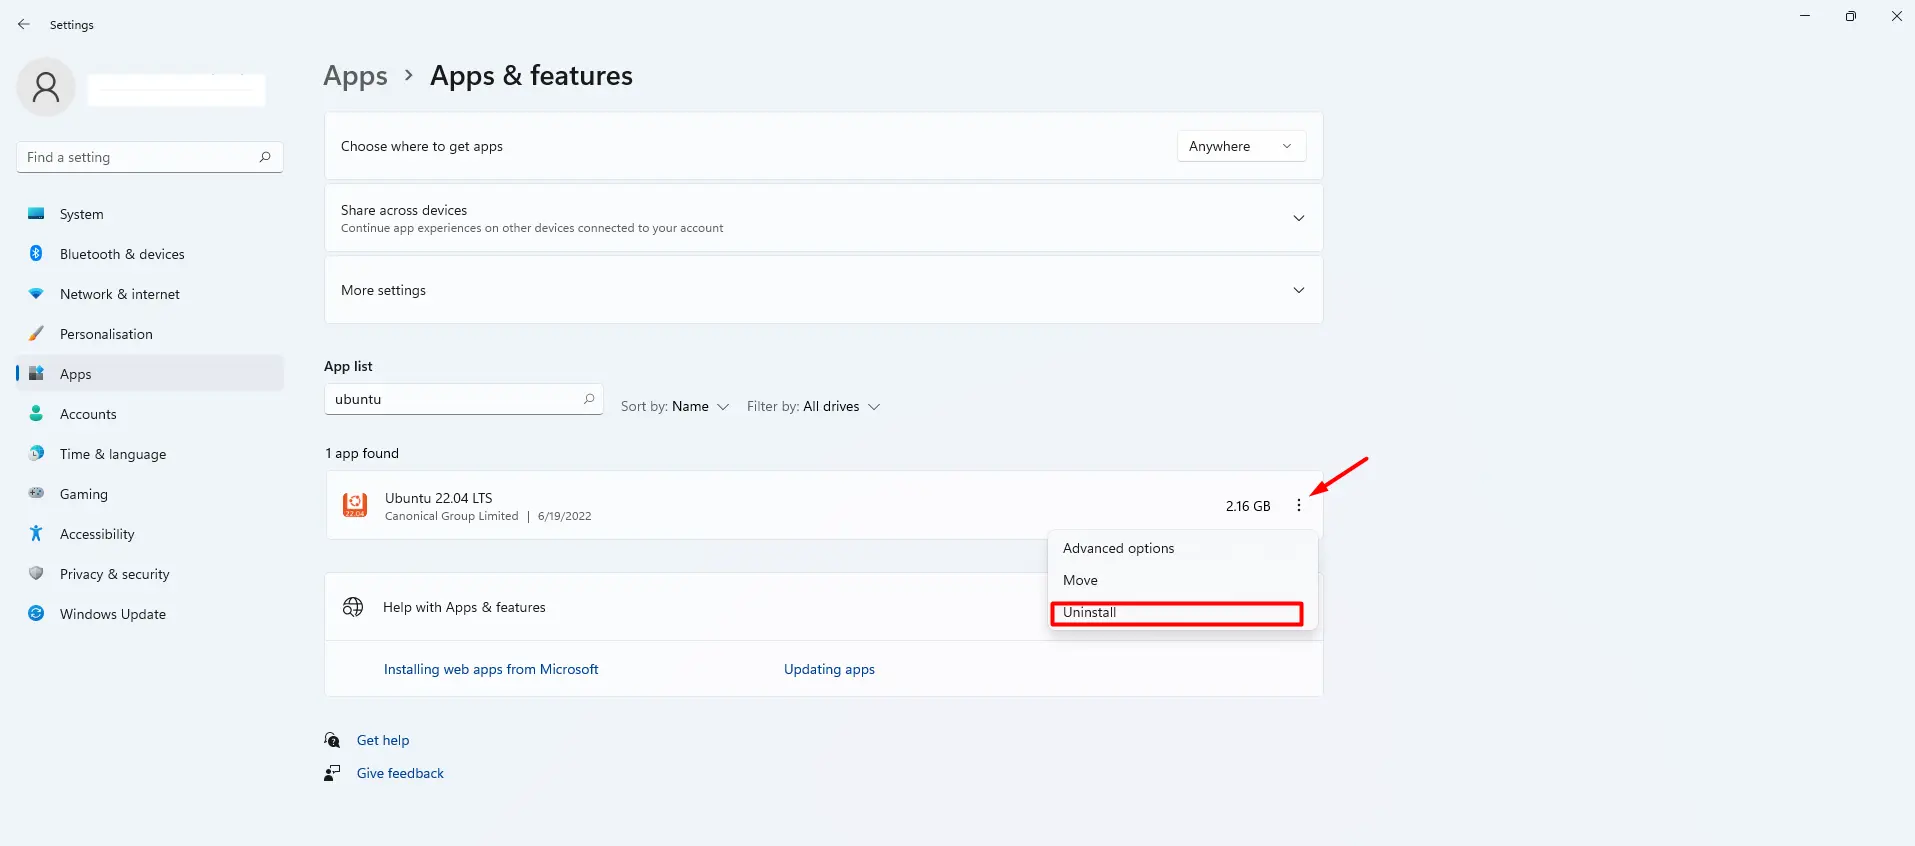Expand Share across devices section
Viewport: 1915px width, 846px height.
tap(823, 218)
